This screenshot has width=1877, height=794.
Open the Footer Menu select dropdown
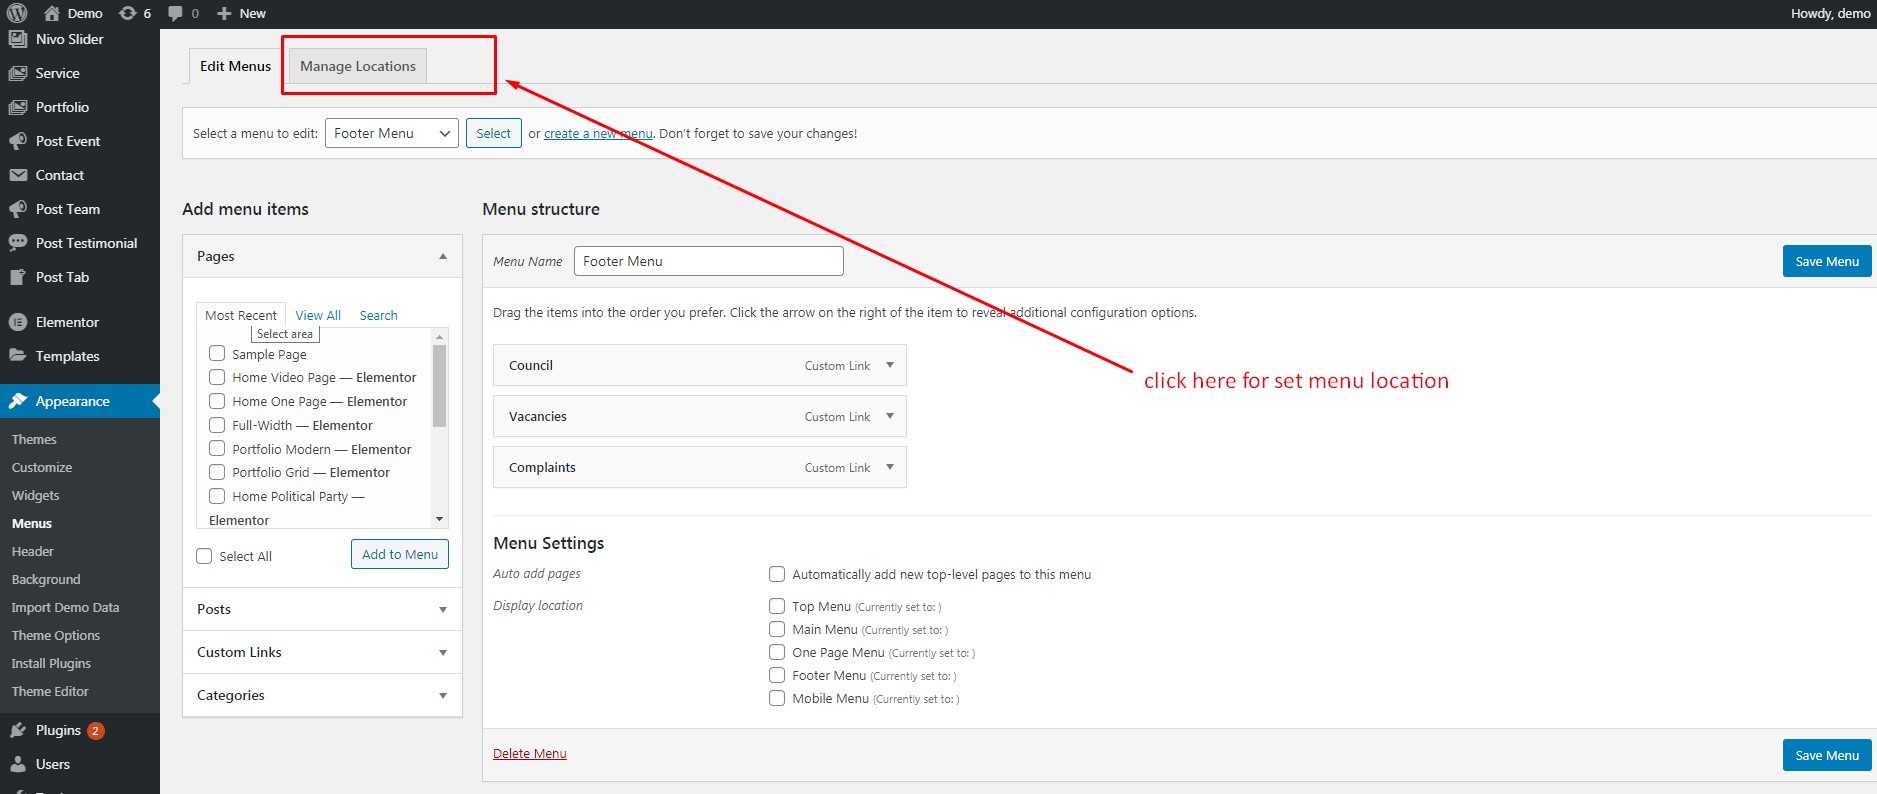[x=392, y=133]
